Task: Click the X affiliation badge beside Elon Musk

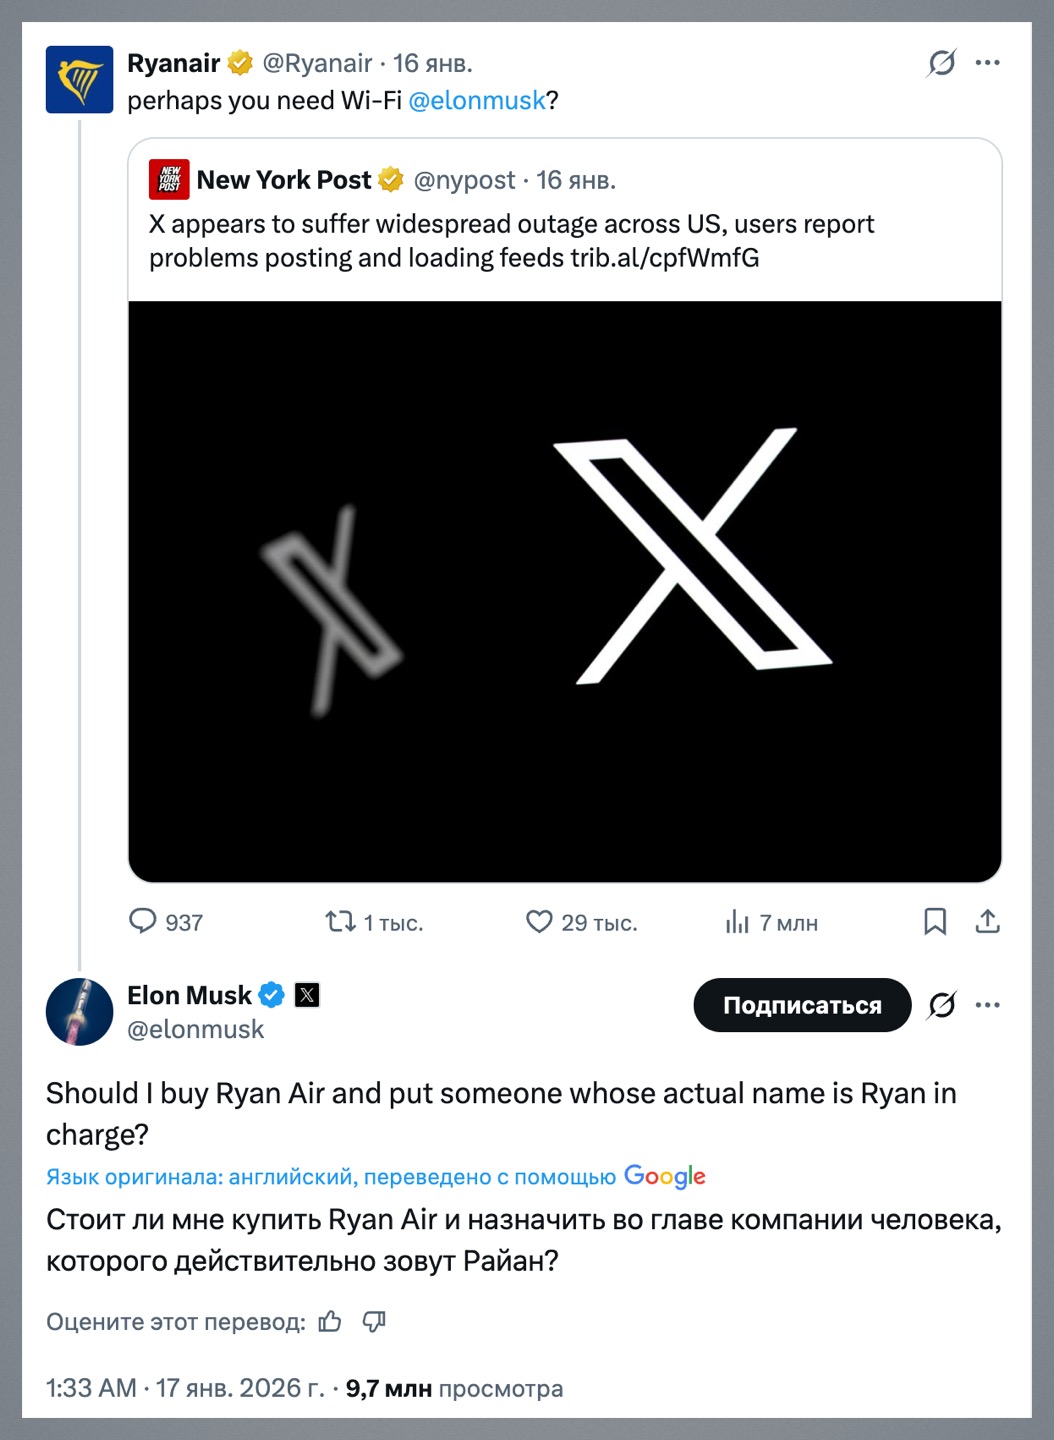Action: click(x=307, y=995)
